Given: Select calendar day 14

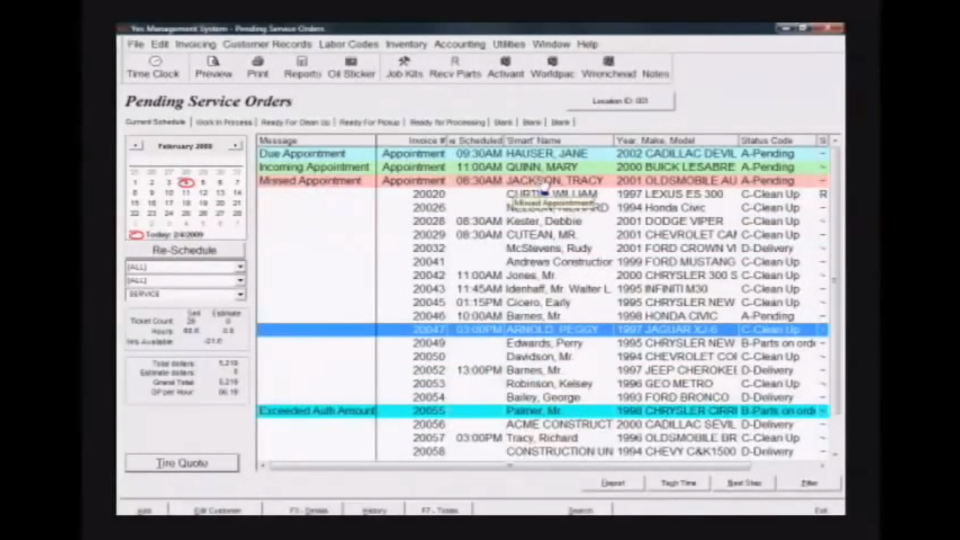Looking at the screenshot, I should pyautogui.click(x=237, y=193).
